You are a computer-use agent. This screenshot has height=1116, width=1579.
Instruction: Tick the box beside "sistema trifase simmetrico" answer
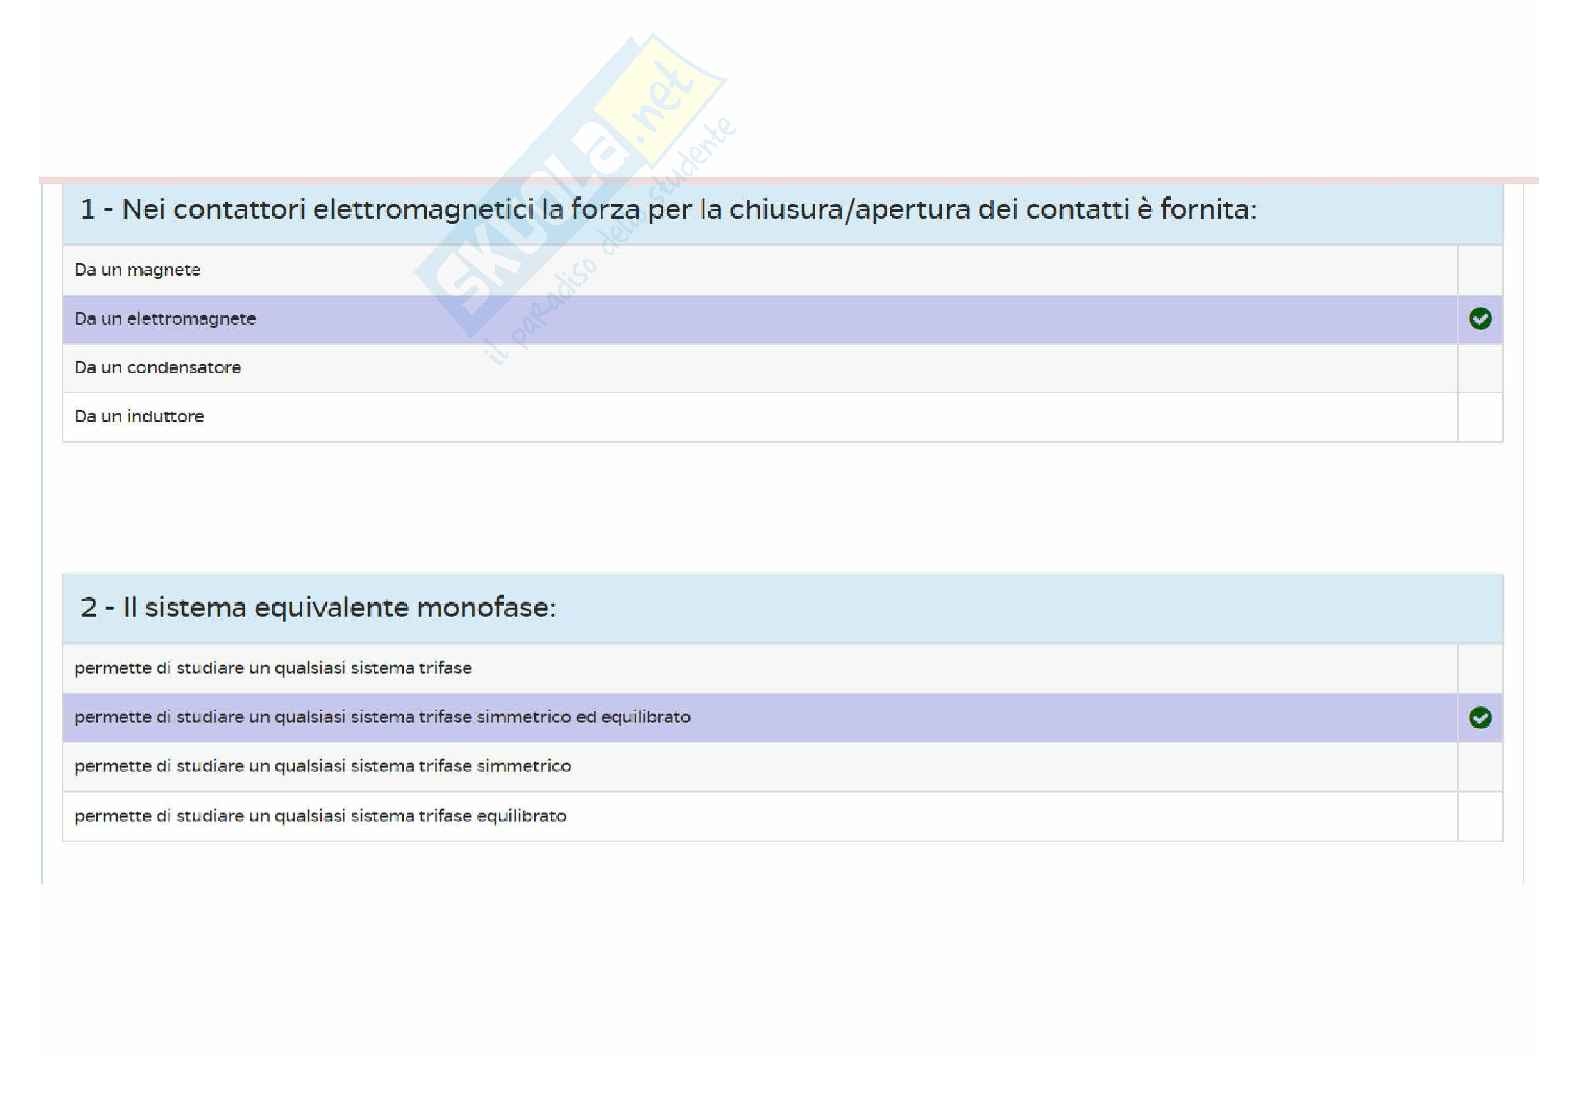1480,767
